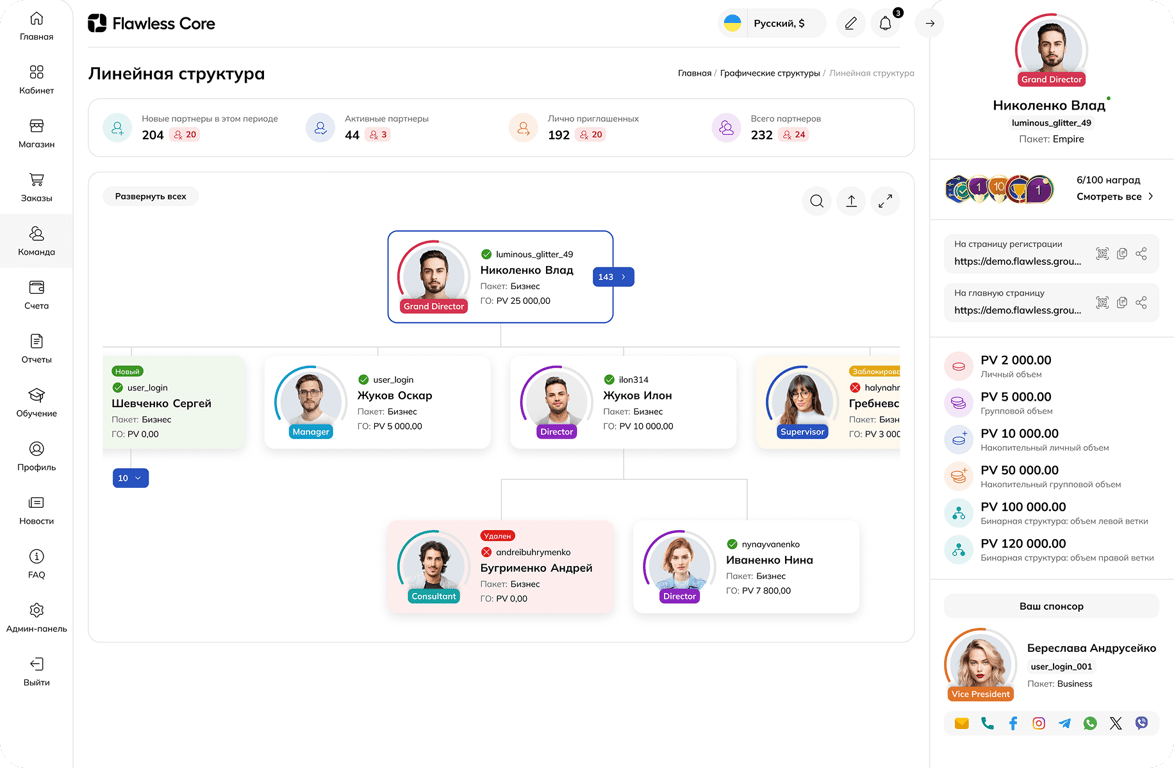Click Всего партнеров stat icon

click(726, 128)
